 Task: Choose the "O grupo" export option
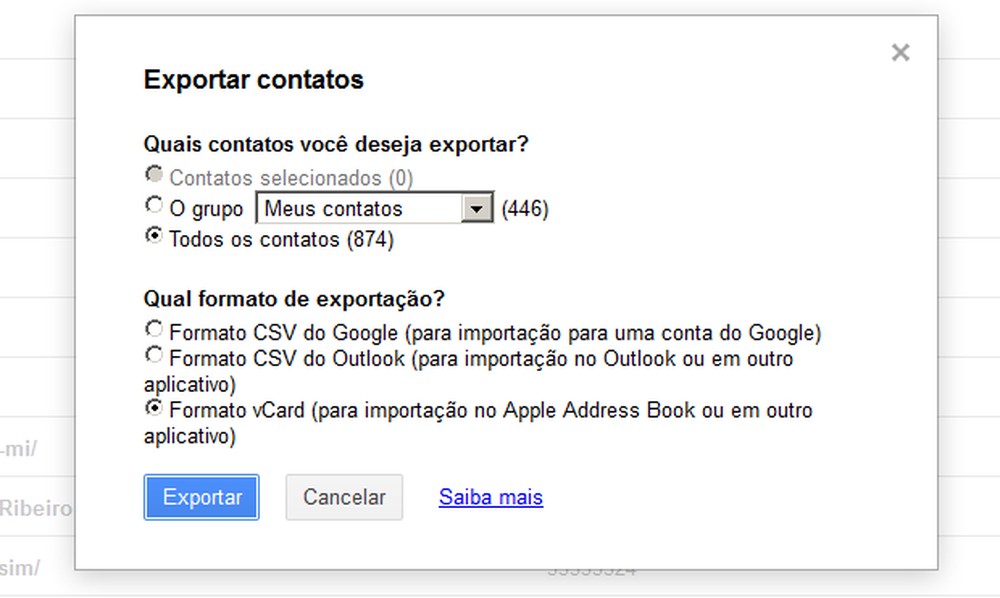pos(154,204)
